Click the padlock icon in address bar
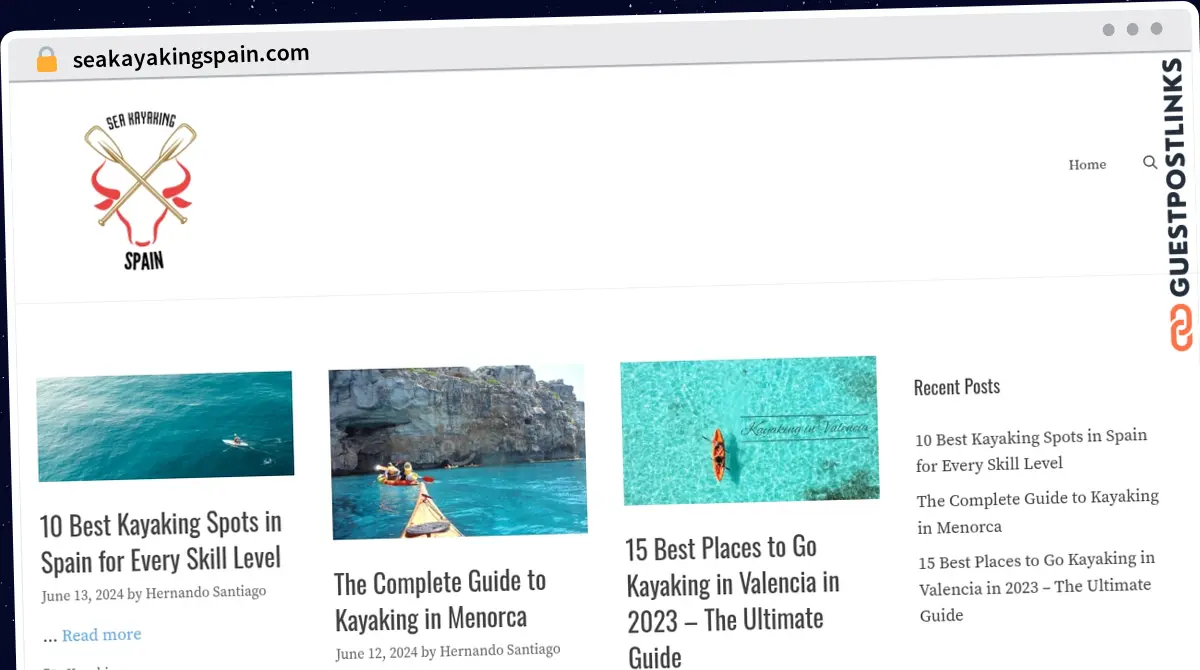 click(47, 60)
